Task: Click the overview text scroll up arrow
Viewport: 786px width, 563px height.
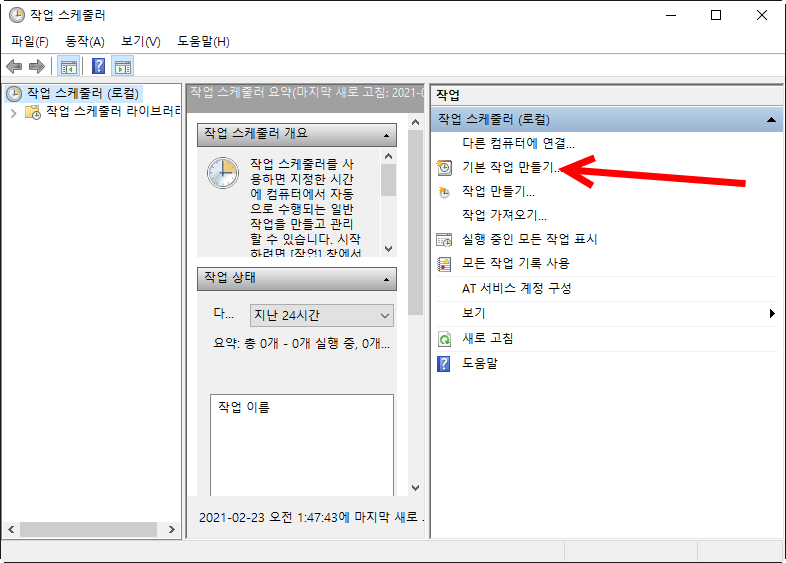Action: click(388, 156)
